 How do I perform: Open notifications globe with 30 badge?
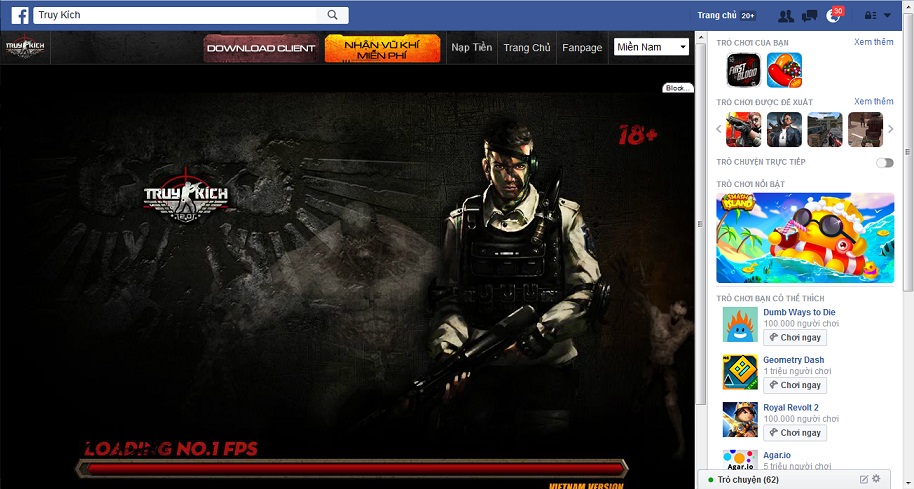click(834, 15)
